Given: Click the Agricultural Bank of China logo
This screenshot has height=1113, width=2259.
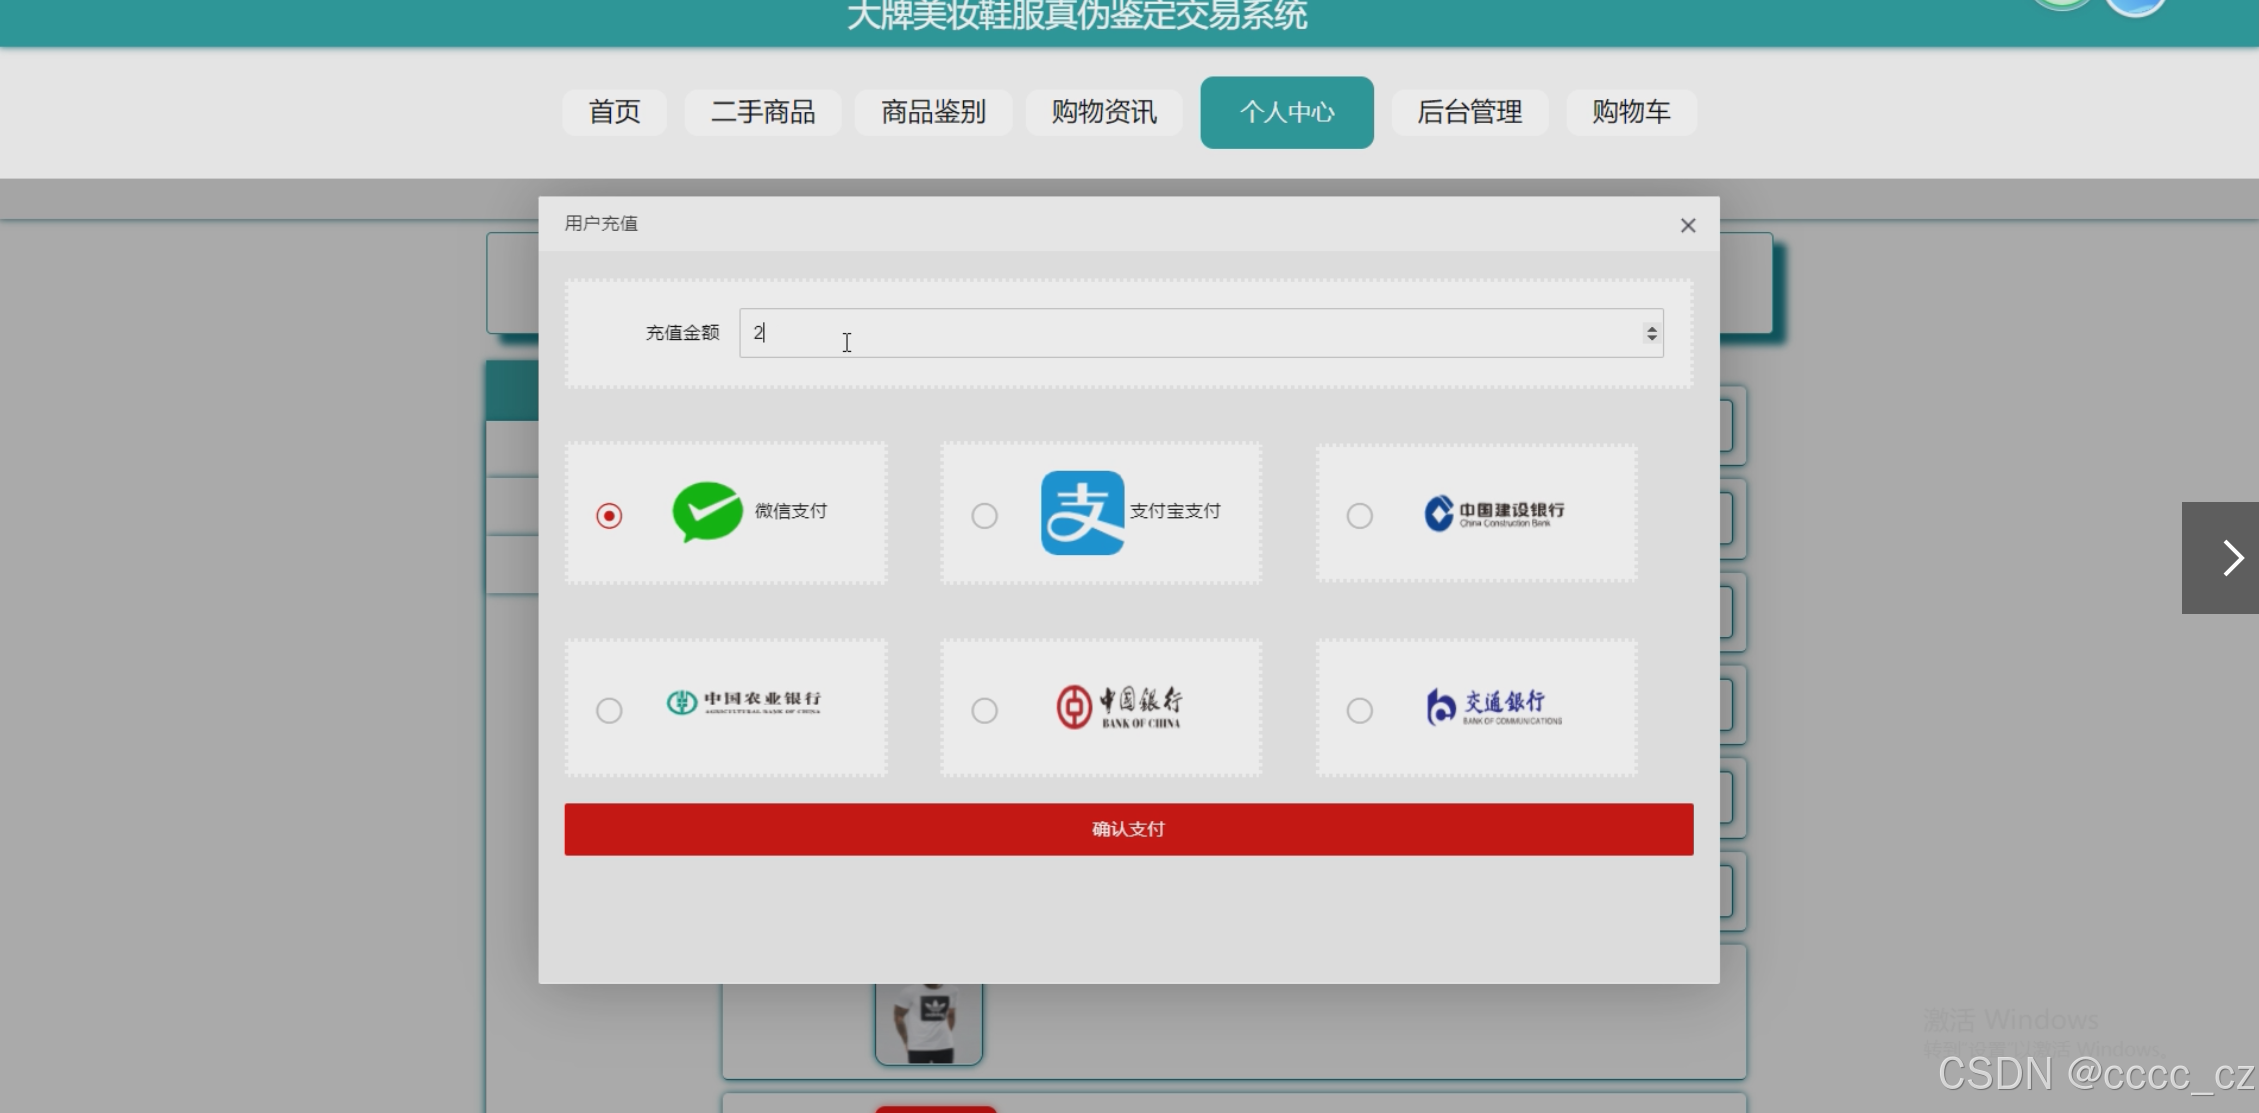Looking at the screenshot, I should tap(744, 702).
